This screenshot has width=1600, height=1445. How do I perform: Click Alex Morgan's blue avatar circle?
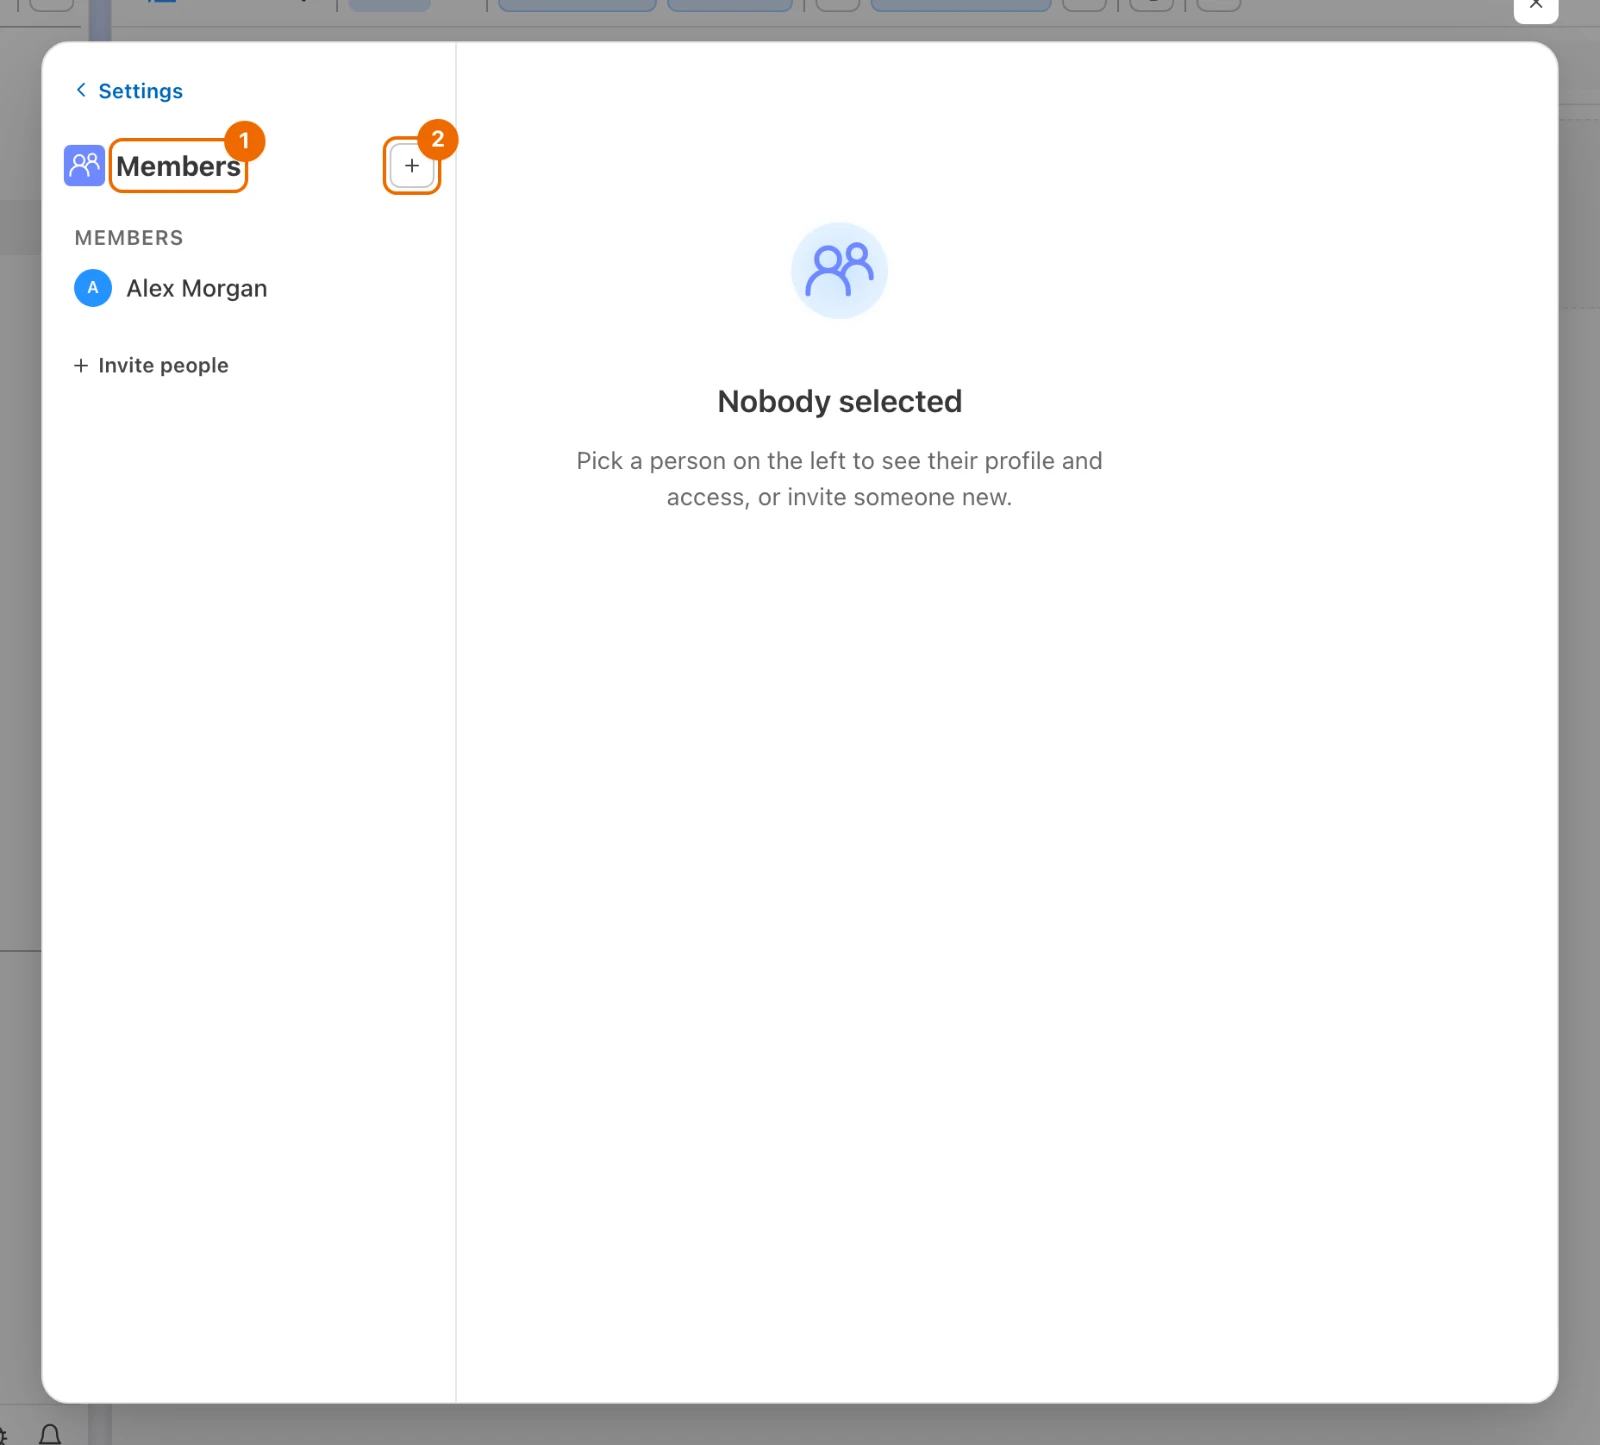click(93, 288)
